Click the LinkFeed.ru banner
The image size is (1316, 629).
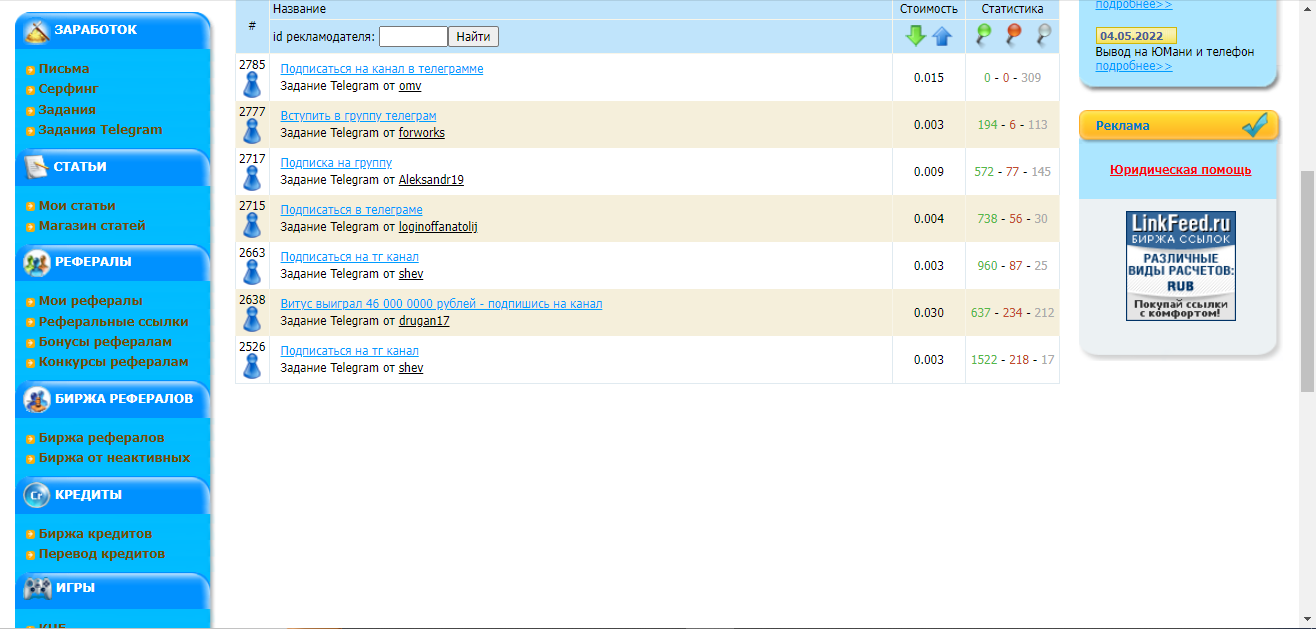1181,266
